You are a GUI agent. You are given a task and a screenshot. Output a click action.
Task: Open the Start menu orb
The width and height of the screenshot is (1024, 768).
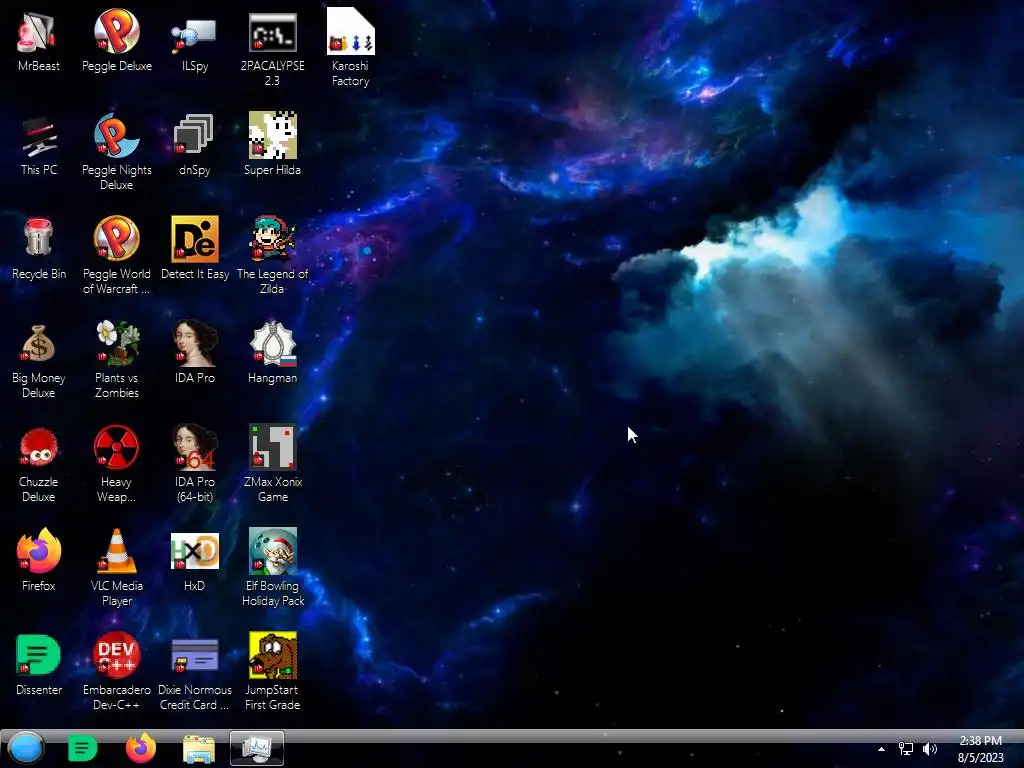(25, 748)
